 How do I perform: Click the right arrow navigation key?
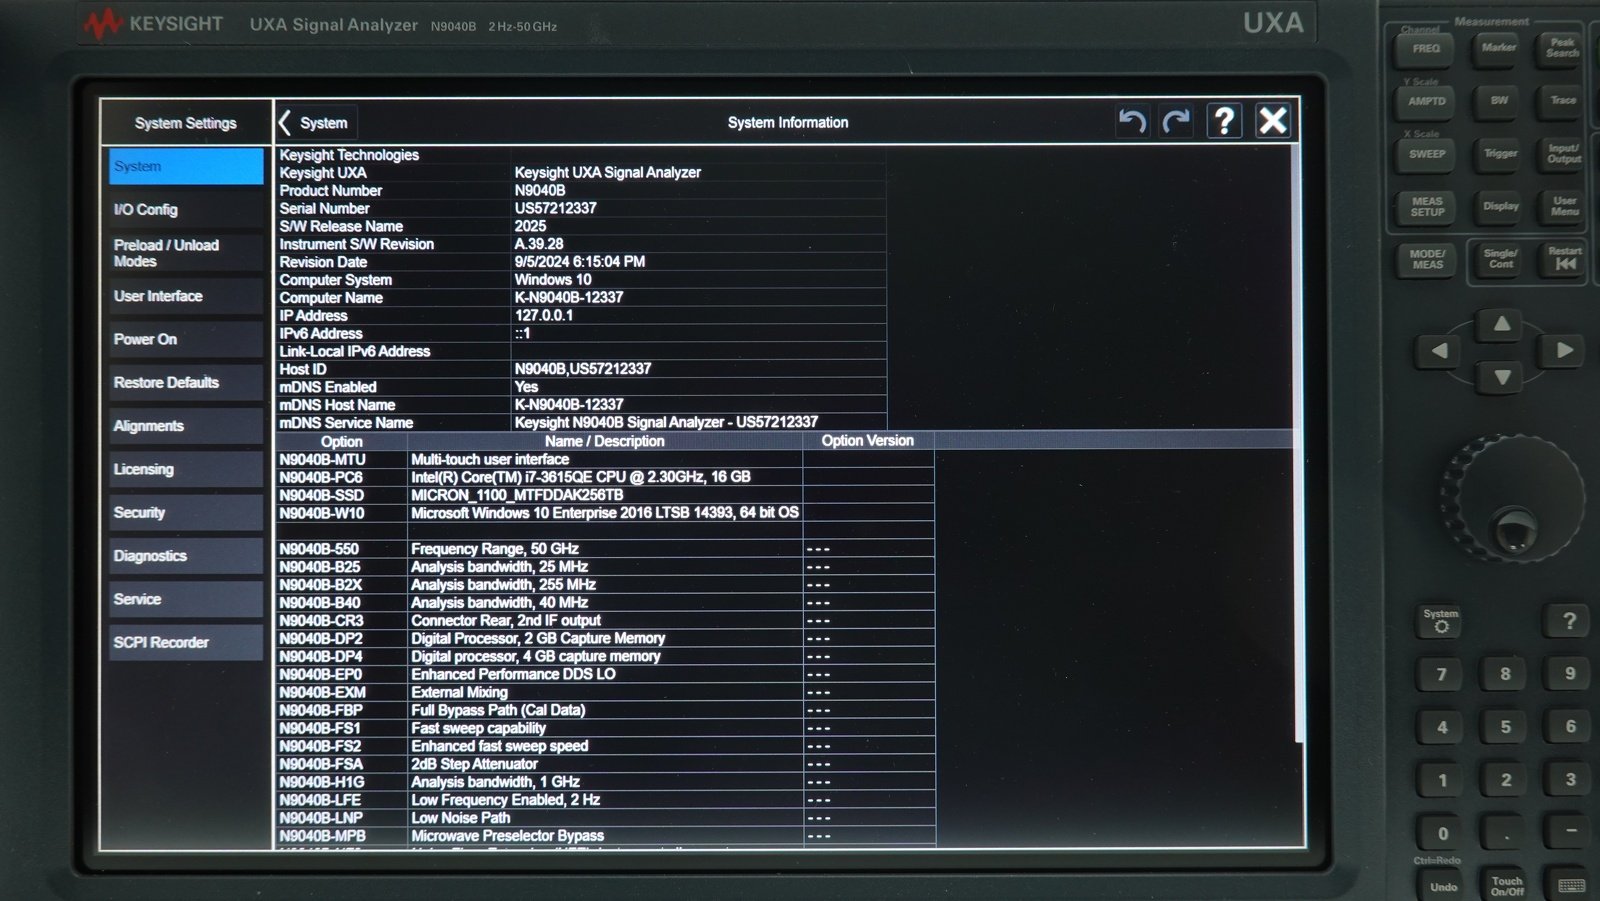tap(1564, 350)
